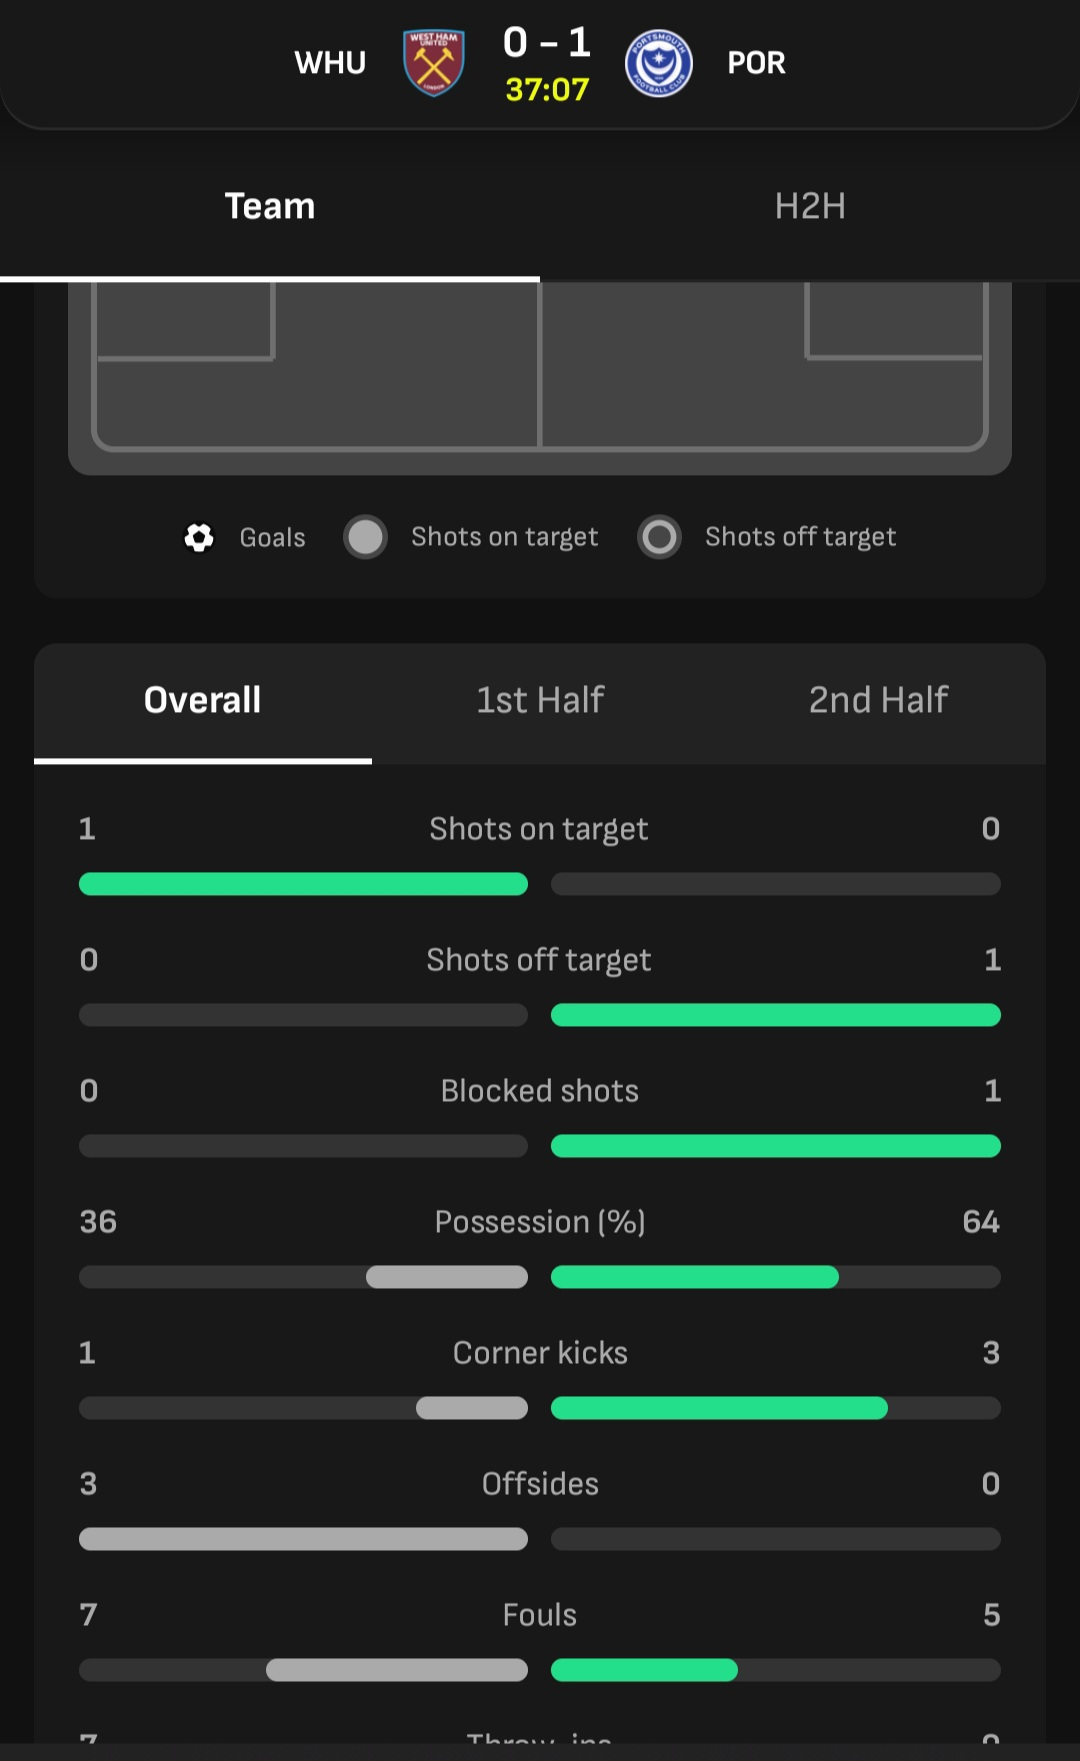This screenshot has width=1080, height=1761.
Task: Select the Team tab
Action: click(270, 206)
